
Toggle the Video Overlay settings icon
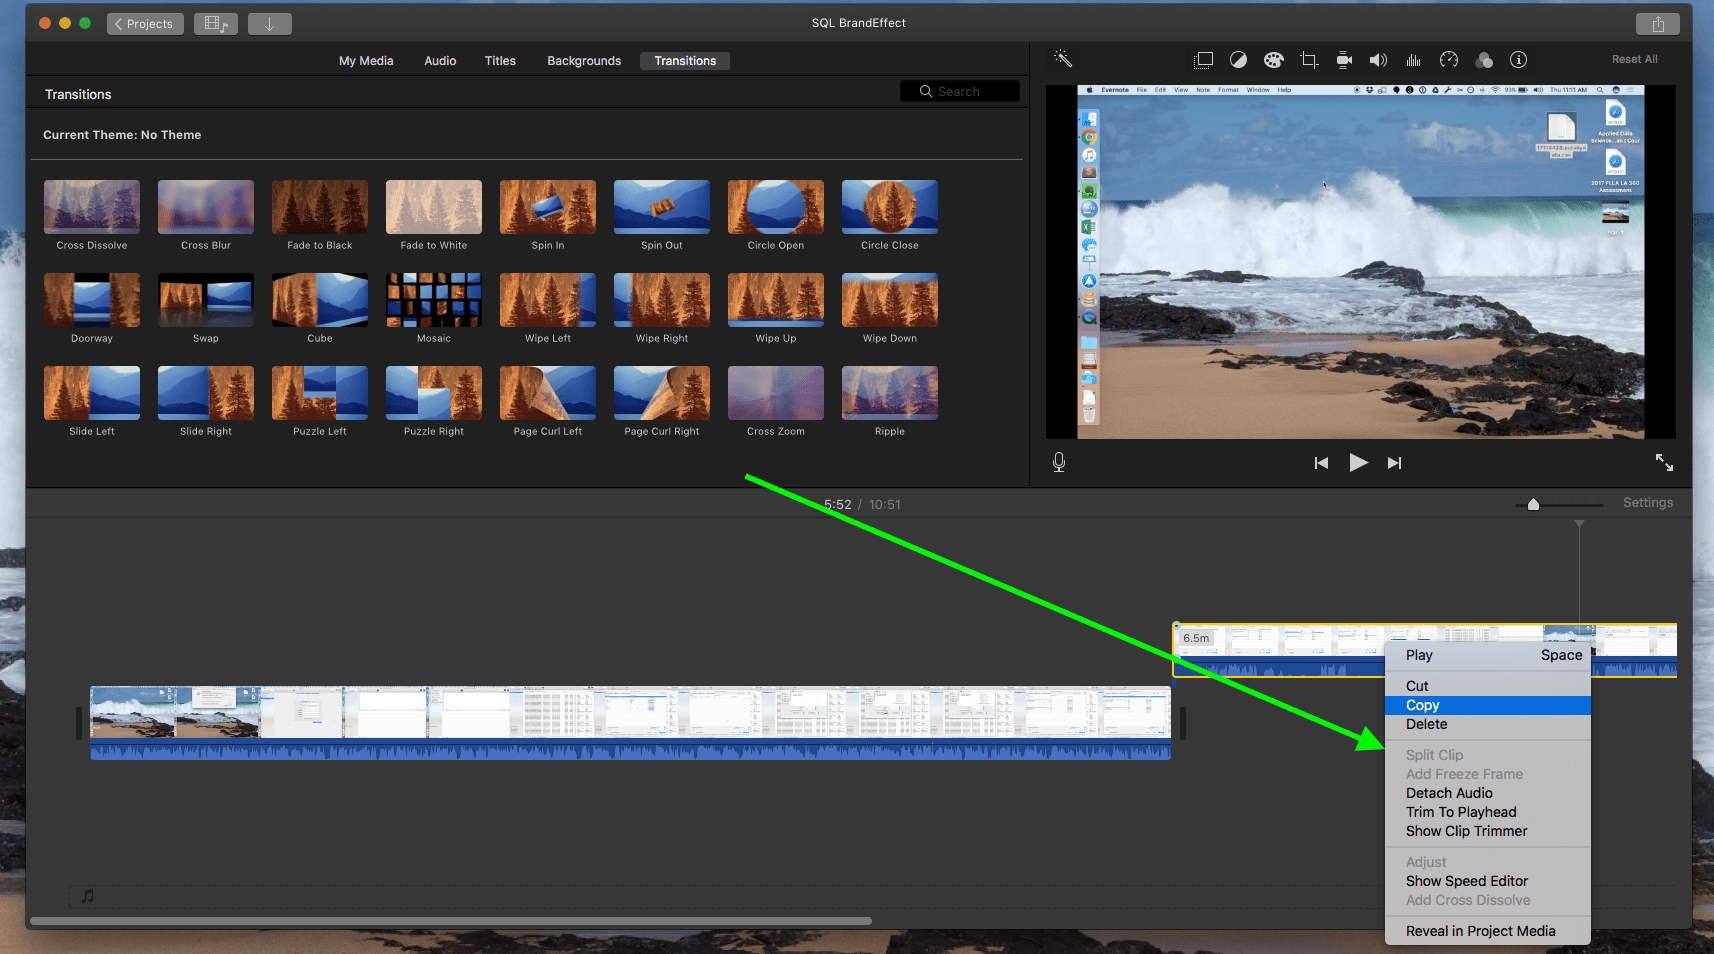click(1203, 59)
